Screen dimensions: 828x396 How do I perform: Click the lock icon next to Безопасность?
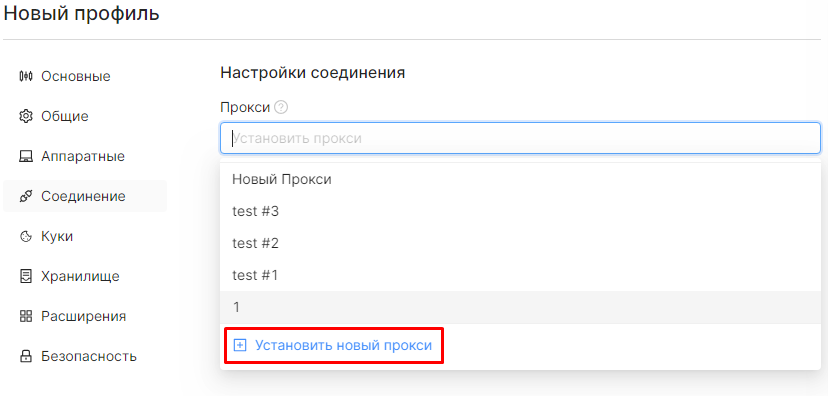point(26,356)
